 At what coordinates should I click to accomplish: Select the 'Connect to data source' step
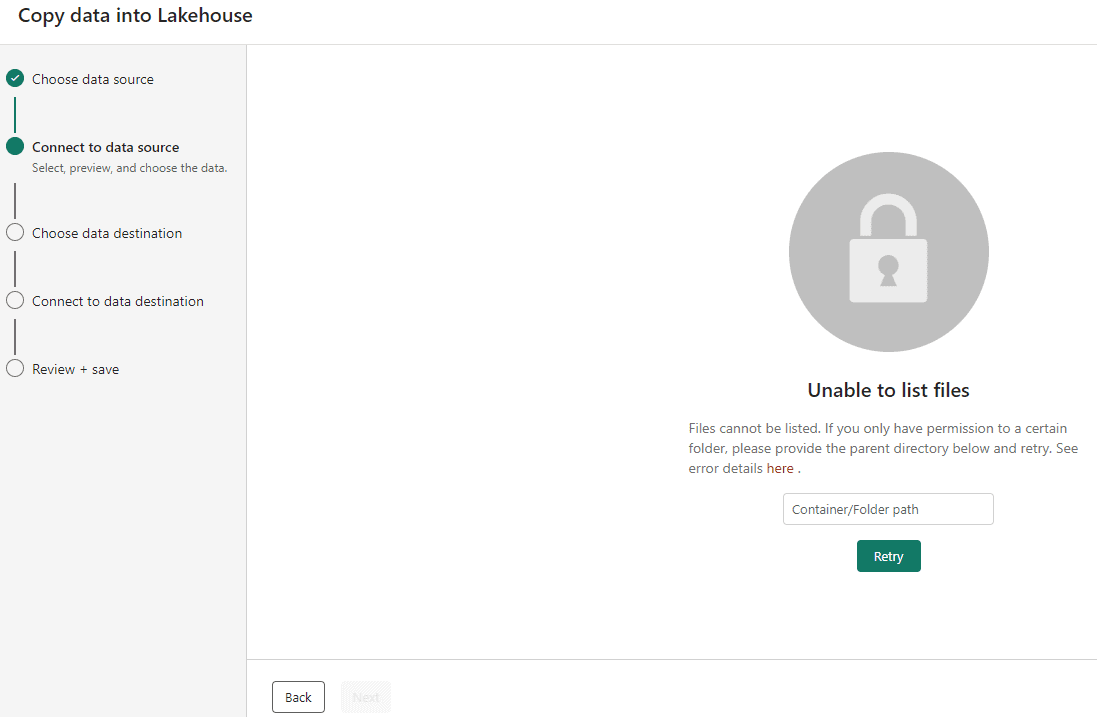click(x=106, y=147)
